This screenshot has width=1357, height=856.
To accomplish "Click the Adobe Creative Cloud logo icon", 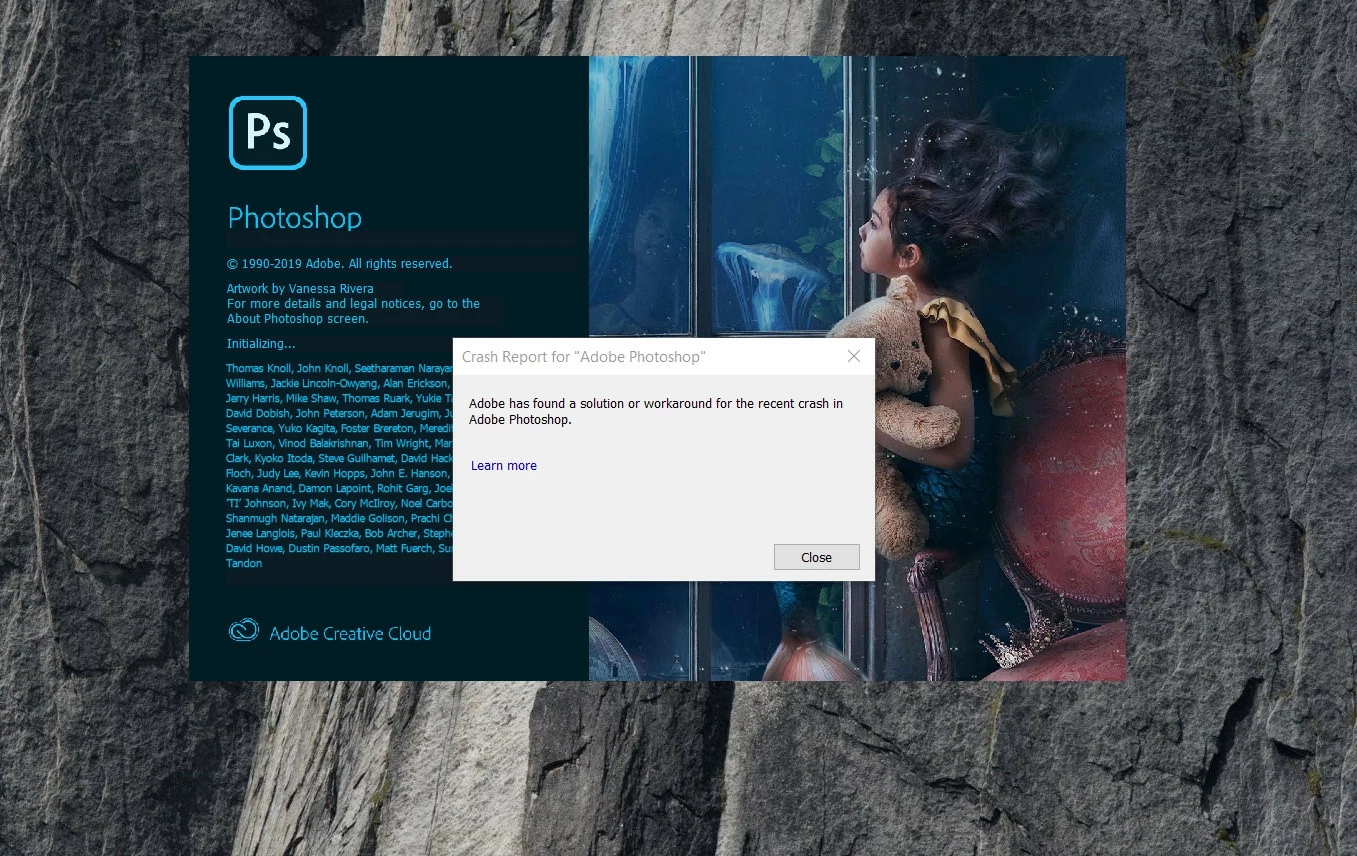I will click(244, 631).
